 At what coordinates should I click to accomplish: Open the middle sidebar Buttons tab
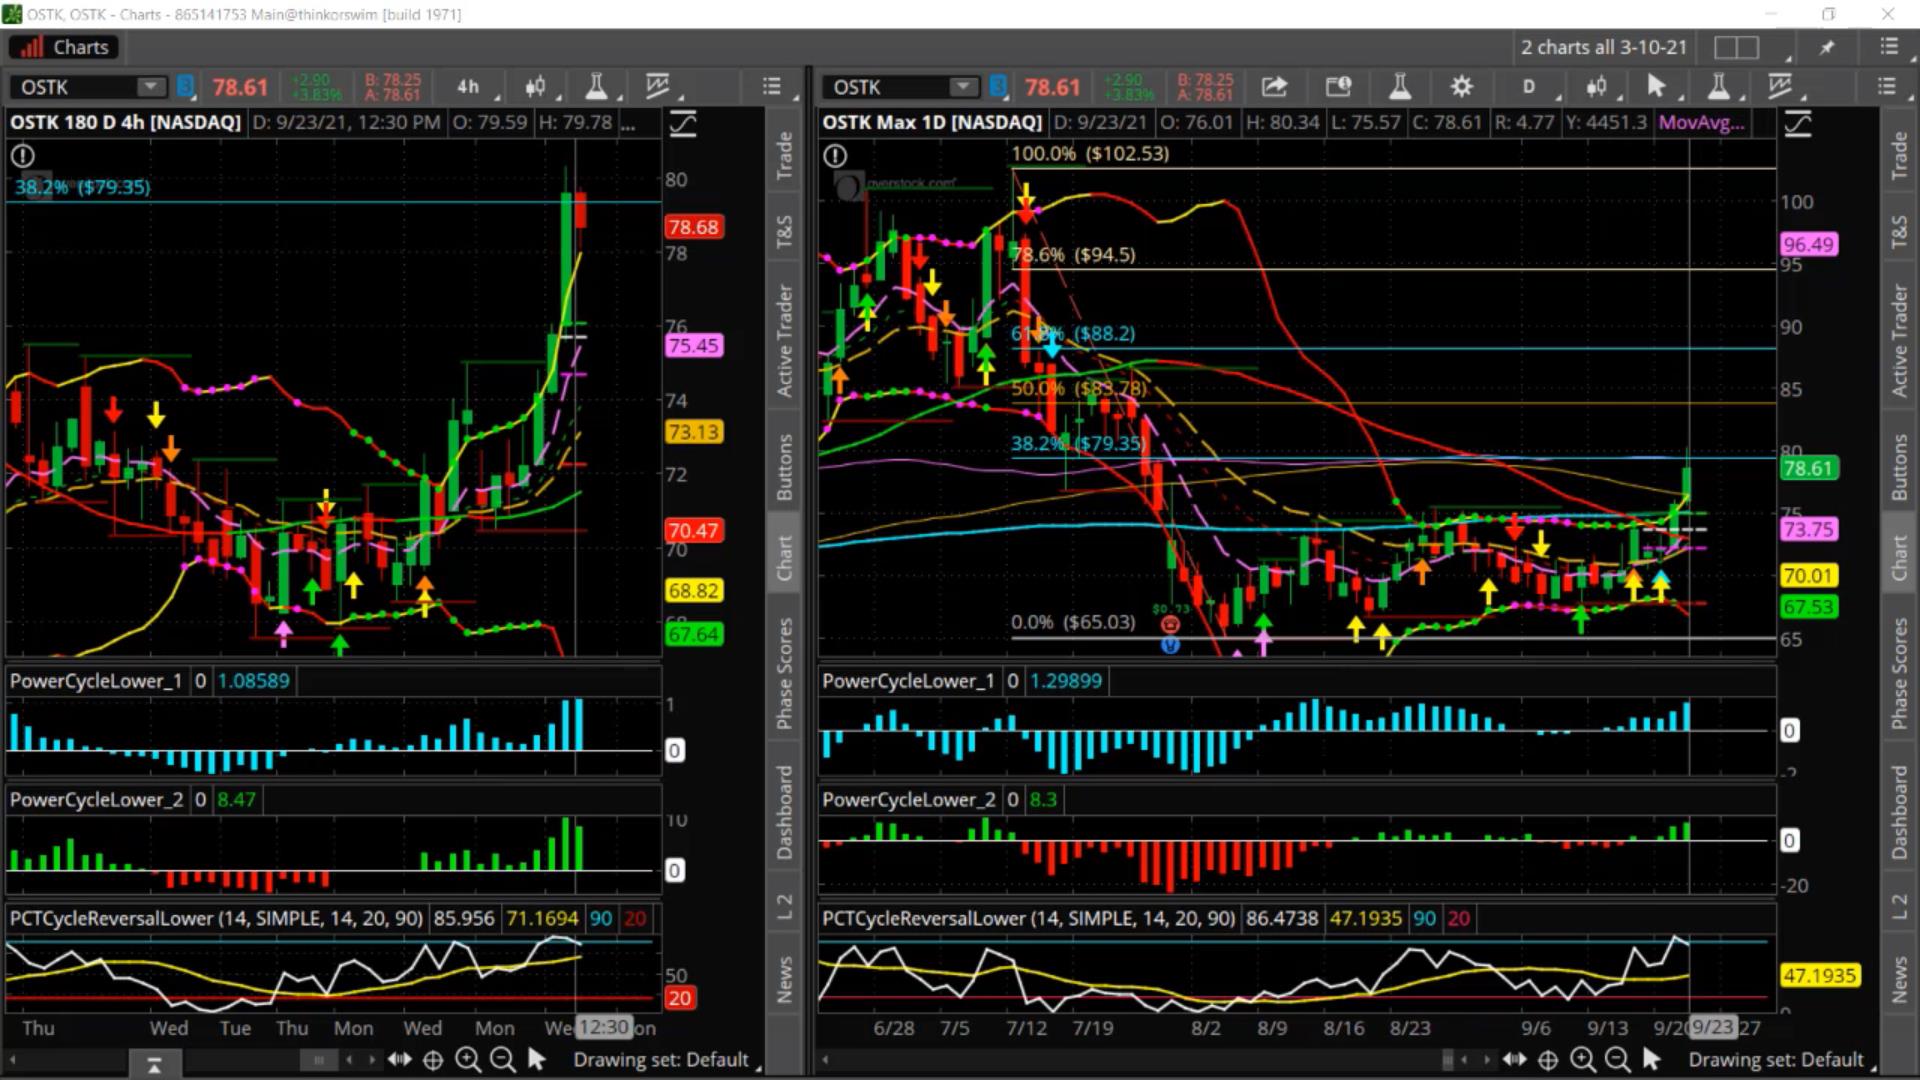coord(784,467)
